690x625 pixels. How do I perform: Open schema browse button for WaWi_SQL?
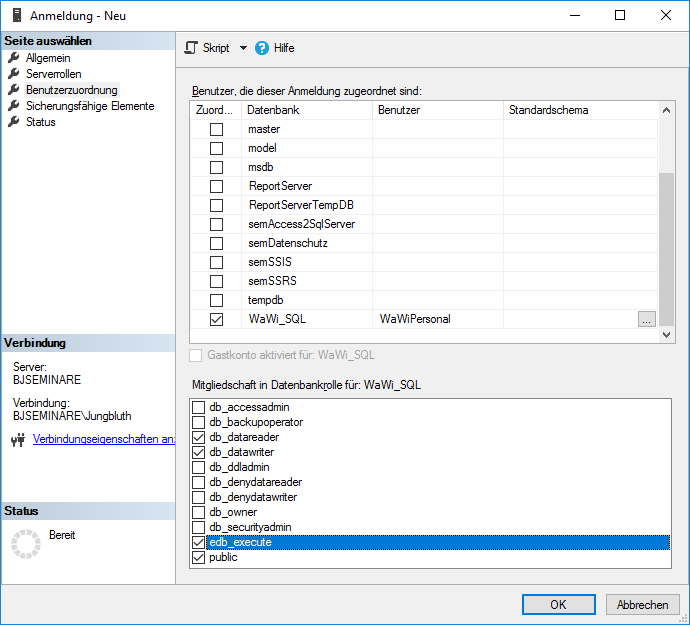tap(647, 319)
